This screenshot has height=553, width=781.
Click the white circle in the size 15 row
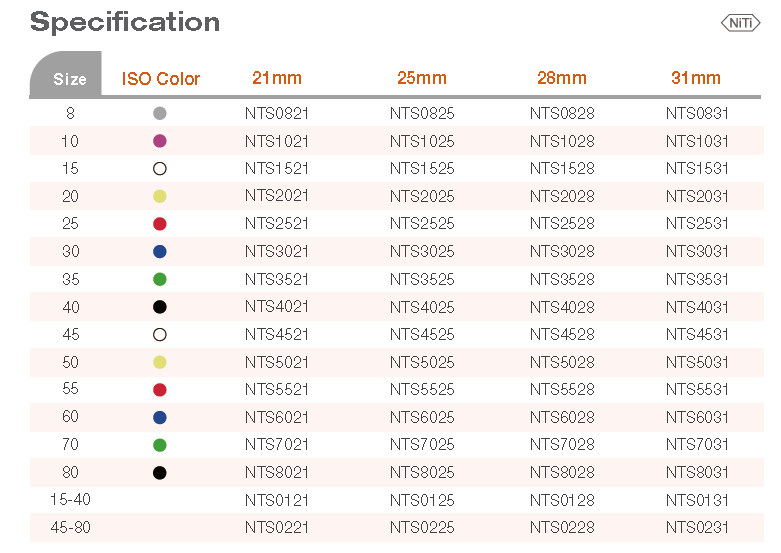(x=160, y=169)
